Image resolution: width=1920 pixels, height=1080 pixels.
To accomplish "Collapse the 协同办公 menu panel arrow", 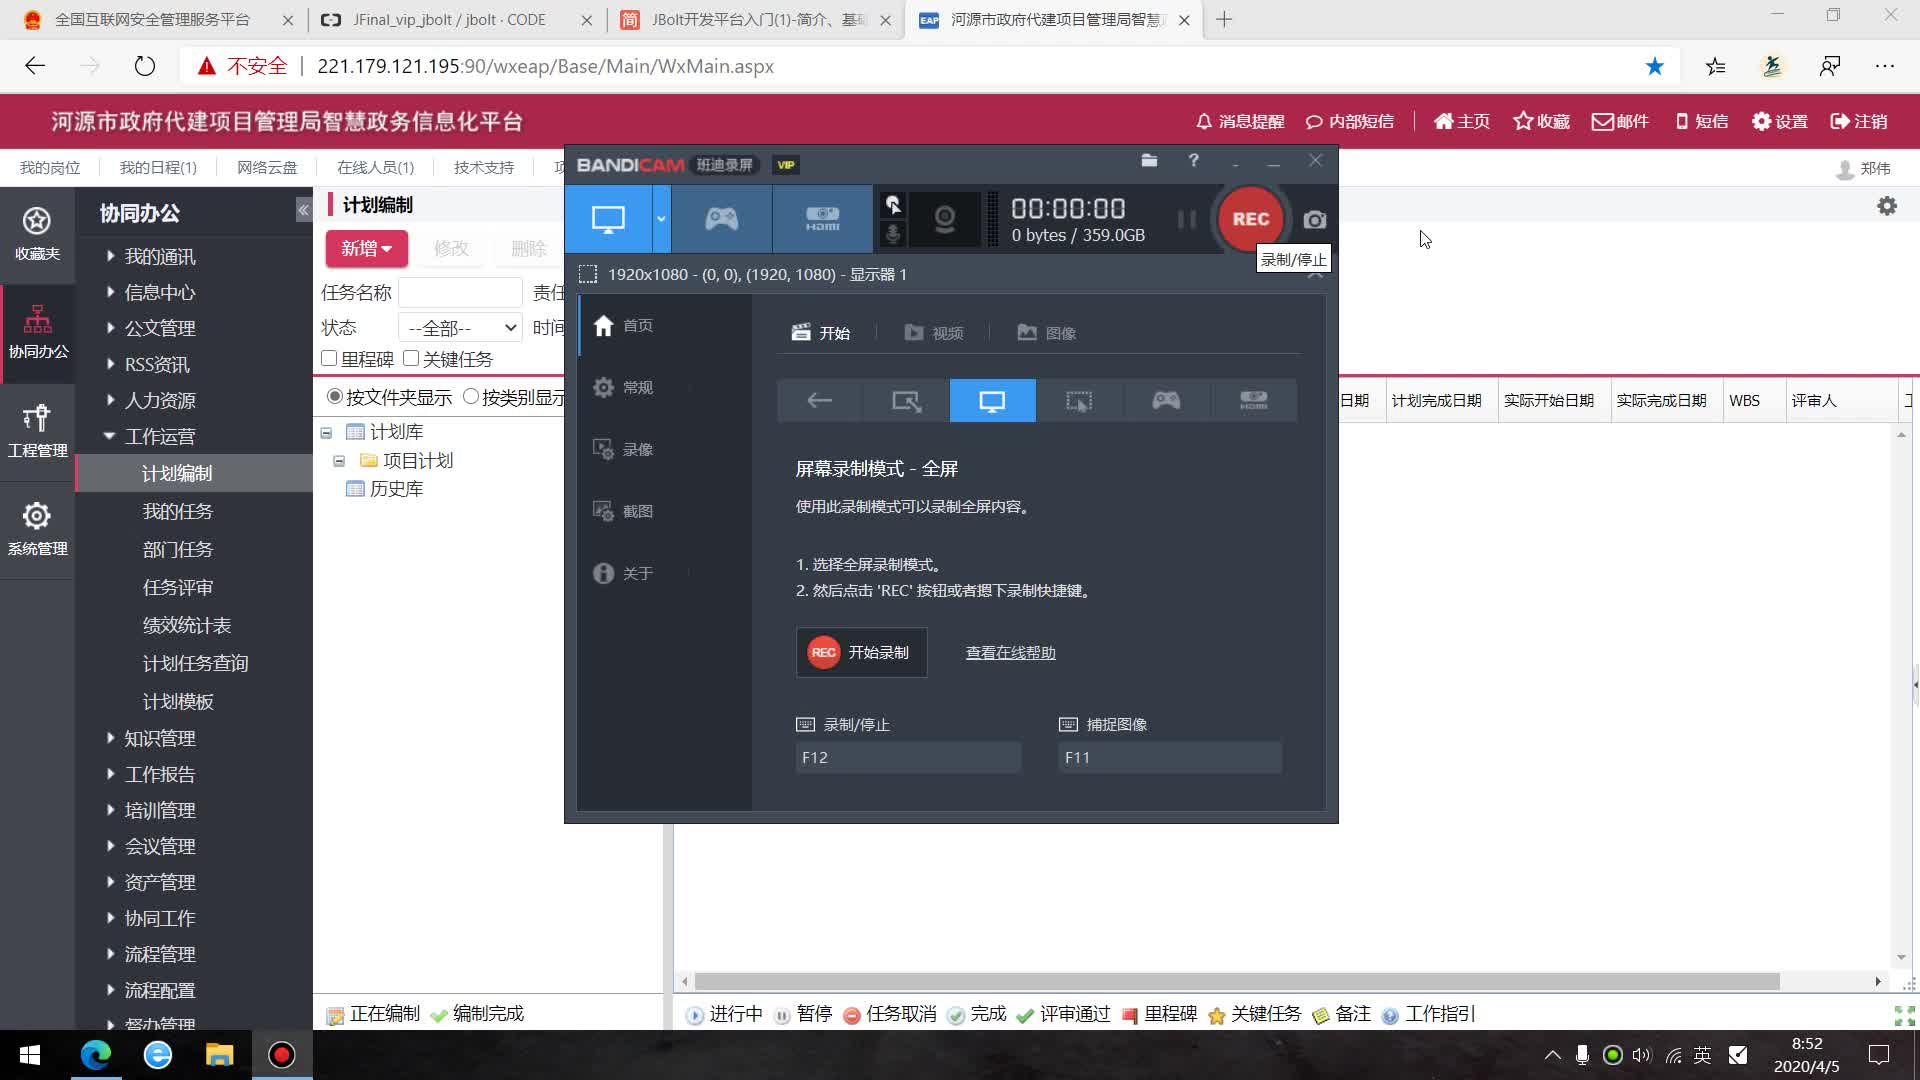I will pyautogui.click(x=303, y=210).
